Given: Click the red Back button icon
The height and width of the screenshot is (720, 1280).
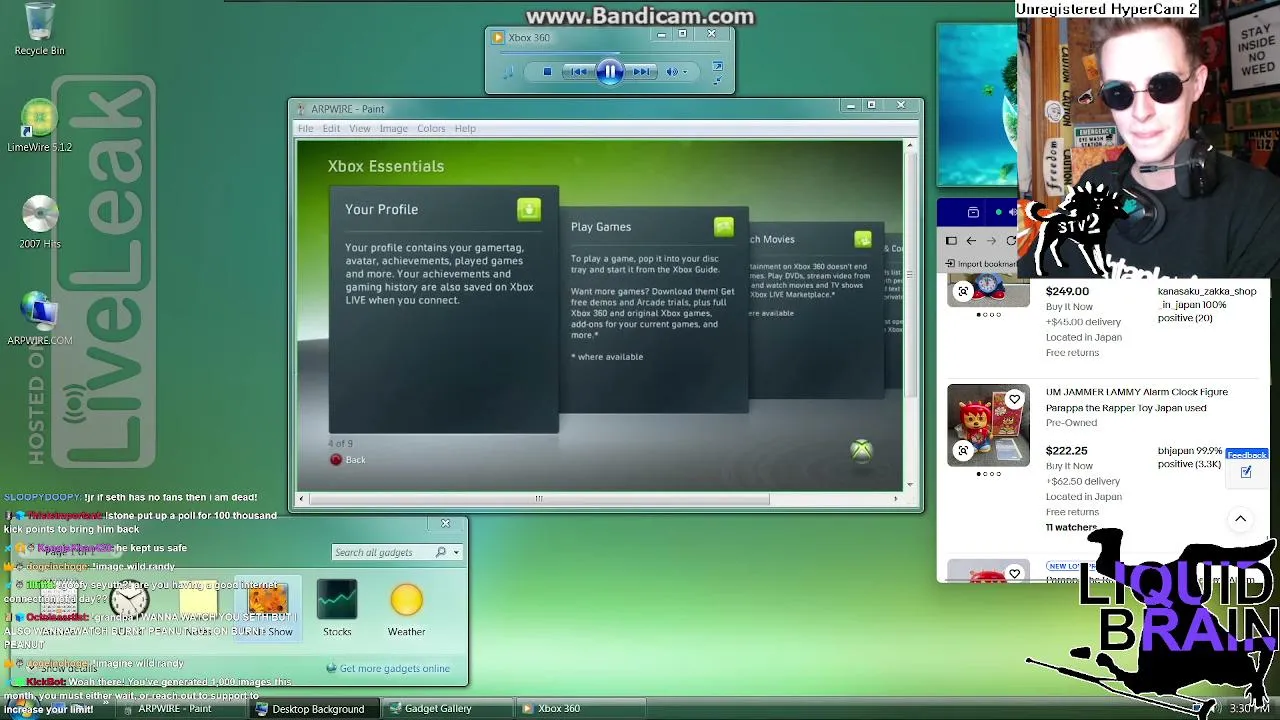Looking at the screenshot, I should pos(336,460).
